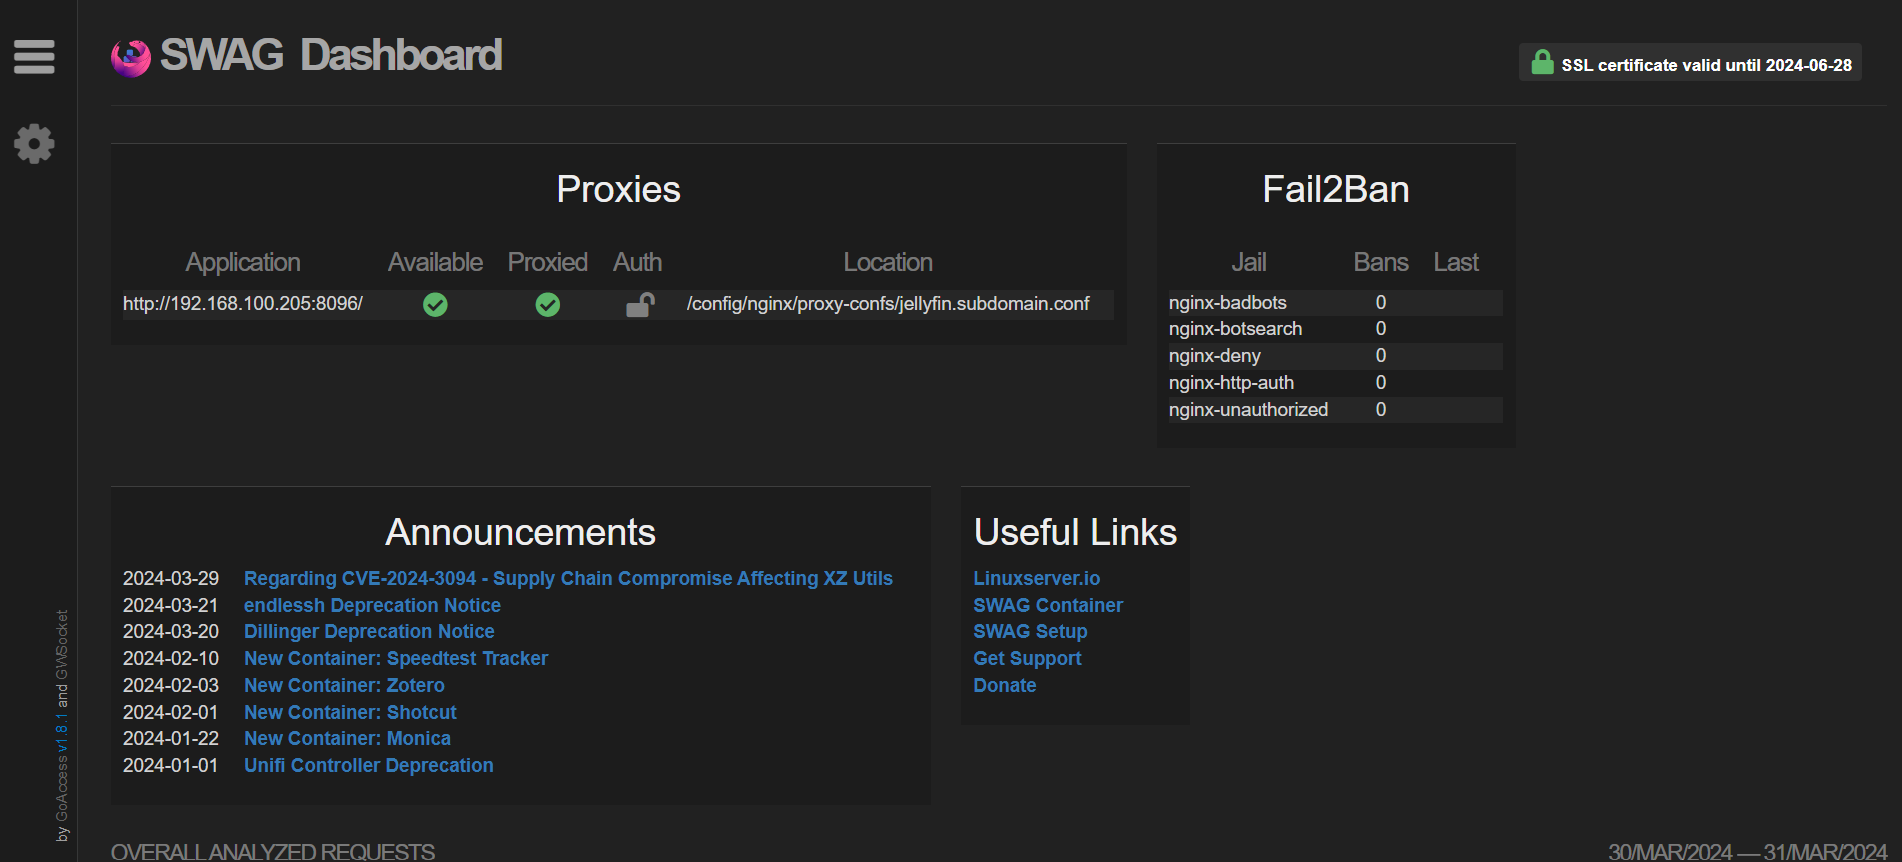Viewport: 1902px width, 862px height.
Task: Click the Last column header
Action: click(1456, 263)
